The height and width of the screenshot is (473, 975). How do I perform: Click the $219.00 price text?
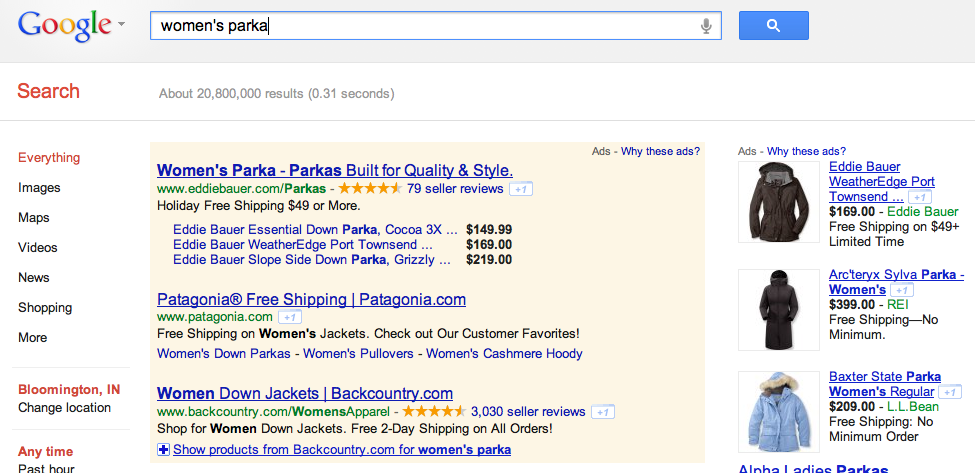tap(489, 259)
